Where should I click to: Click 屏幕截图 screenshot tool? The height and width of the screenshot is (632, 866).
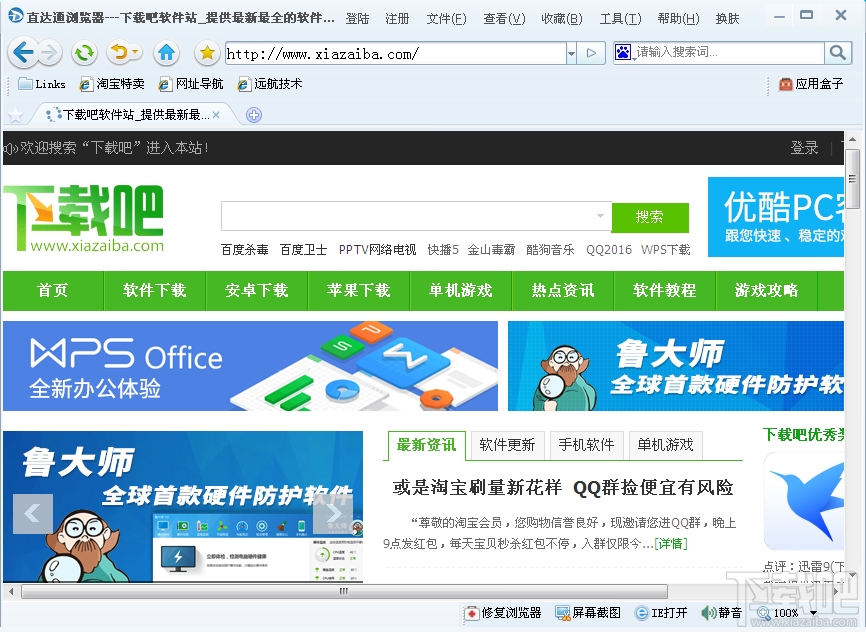coord(588,613)
